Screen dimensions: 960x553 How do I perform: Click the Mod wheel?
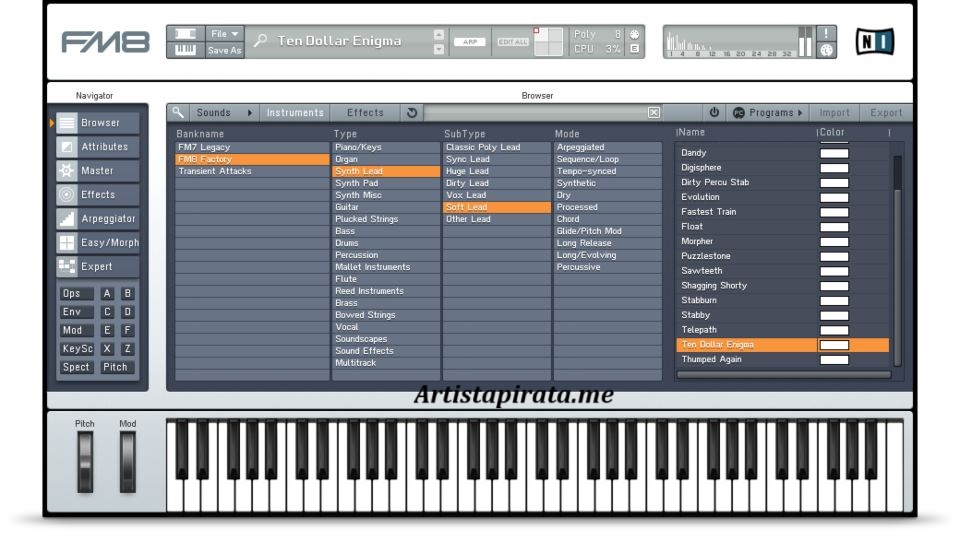click(x=127, y=462)
